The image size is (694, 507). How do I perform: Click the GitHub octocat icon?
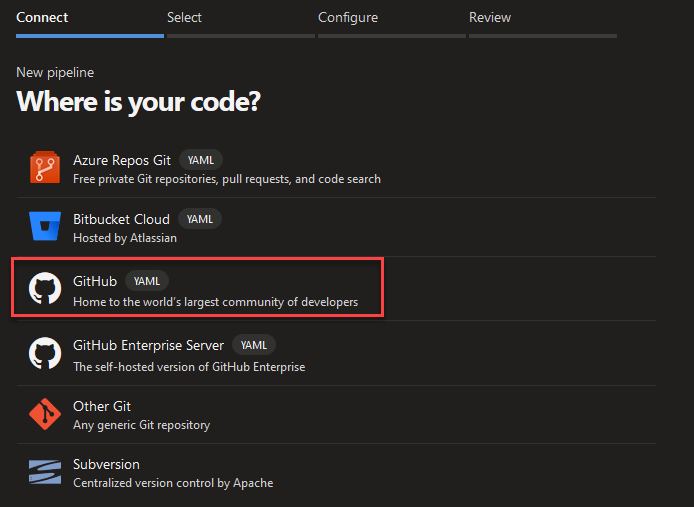click(x=45, y=288)
